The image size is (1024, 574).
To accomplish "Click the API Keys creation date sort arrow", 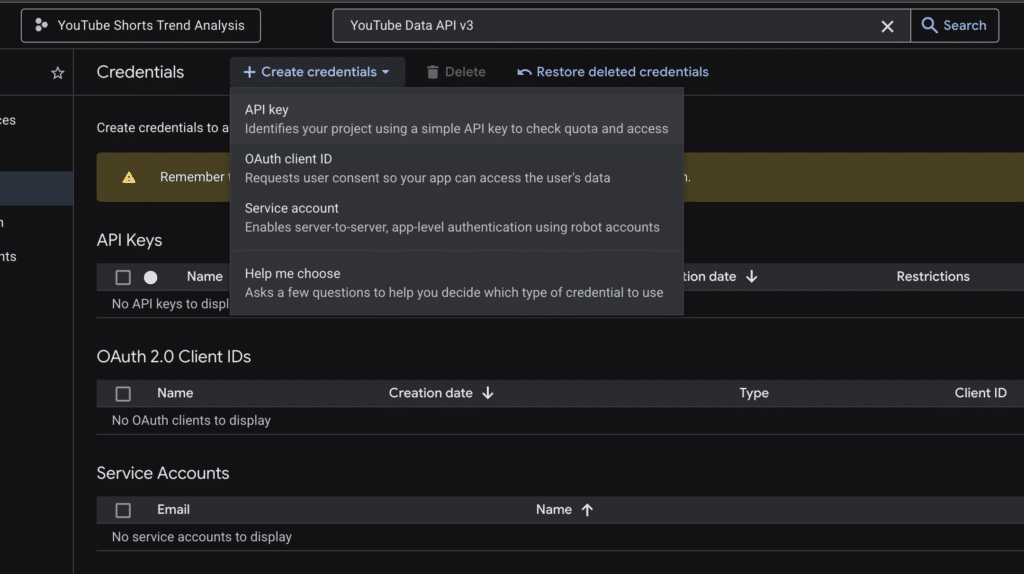I will (752, 276).
